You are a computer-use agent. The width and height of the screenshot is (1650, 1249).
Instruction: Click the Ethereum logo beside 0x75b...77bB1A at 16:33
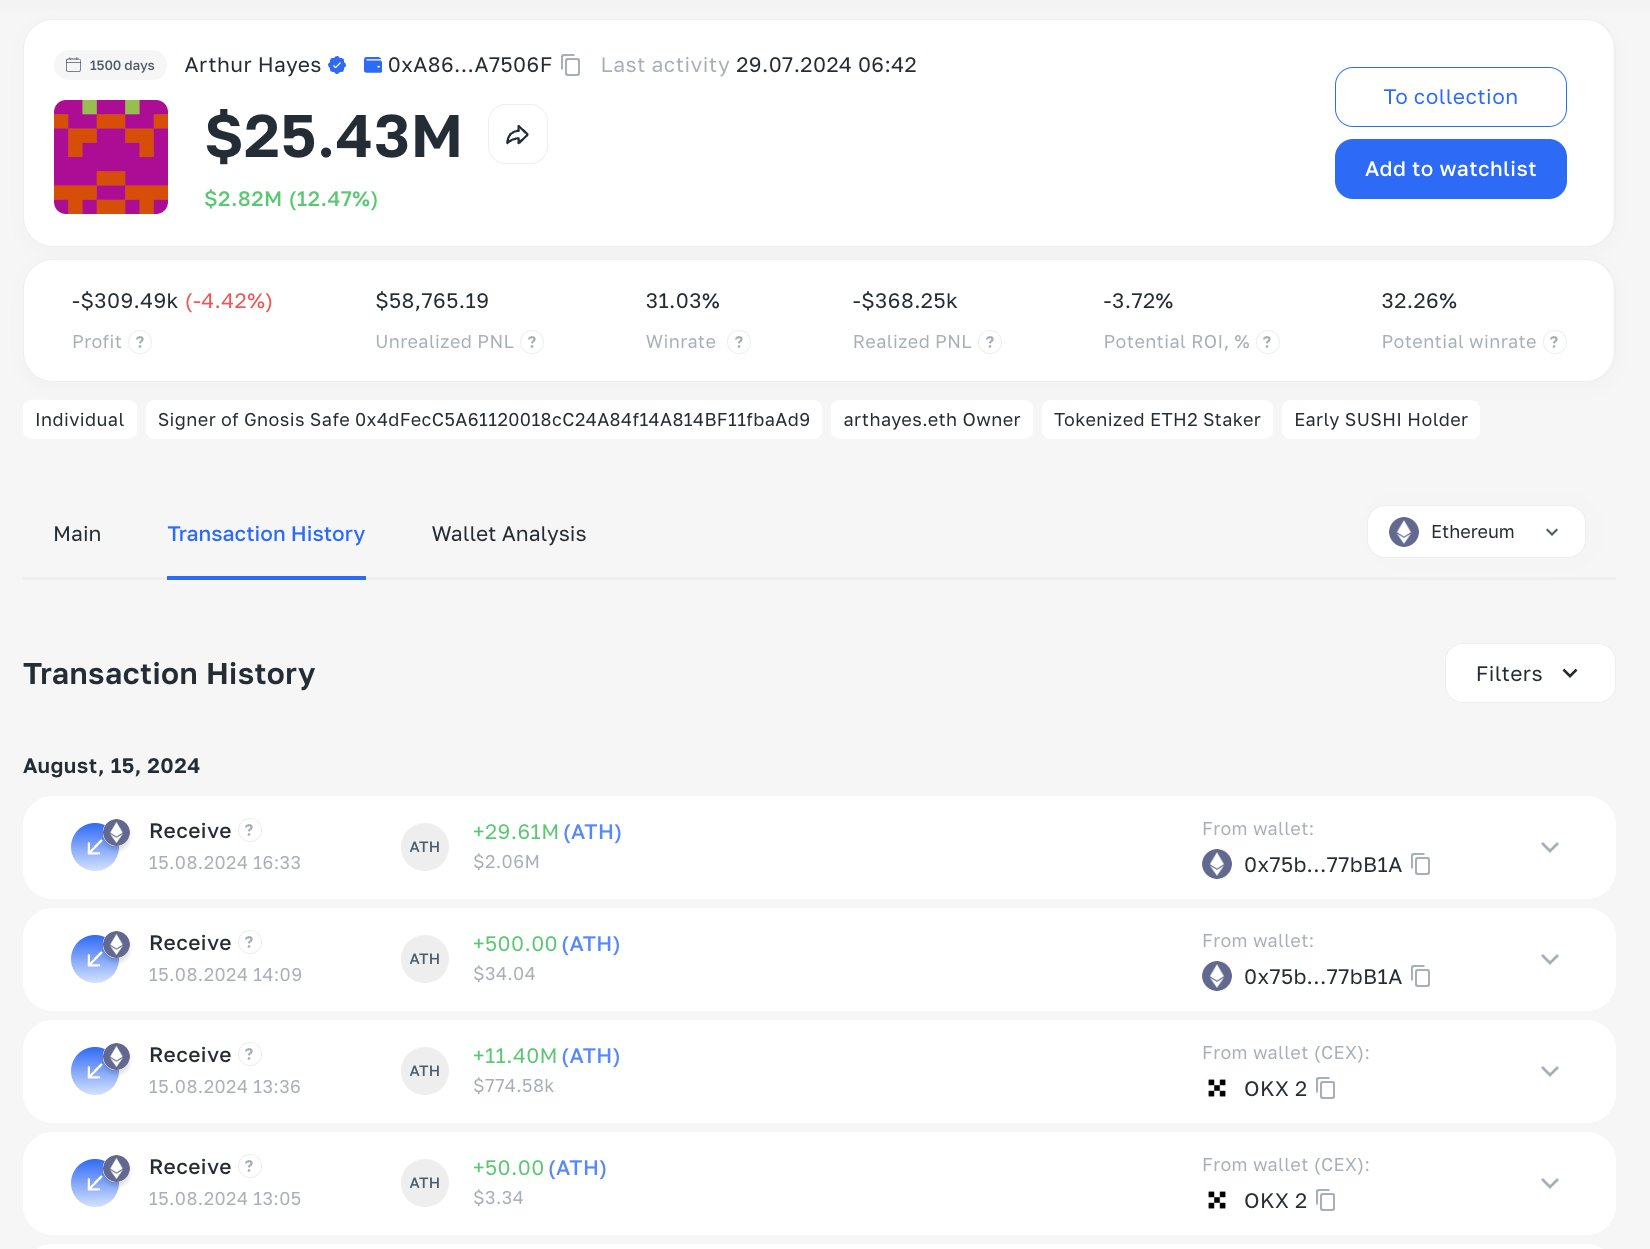[1217, 864]
